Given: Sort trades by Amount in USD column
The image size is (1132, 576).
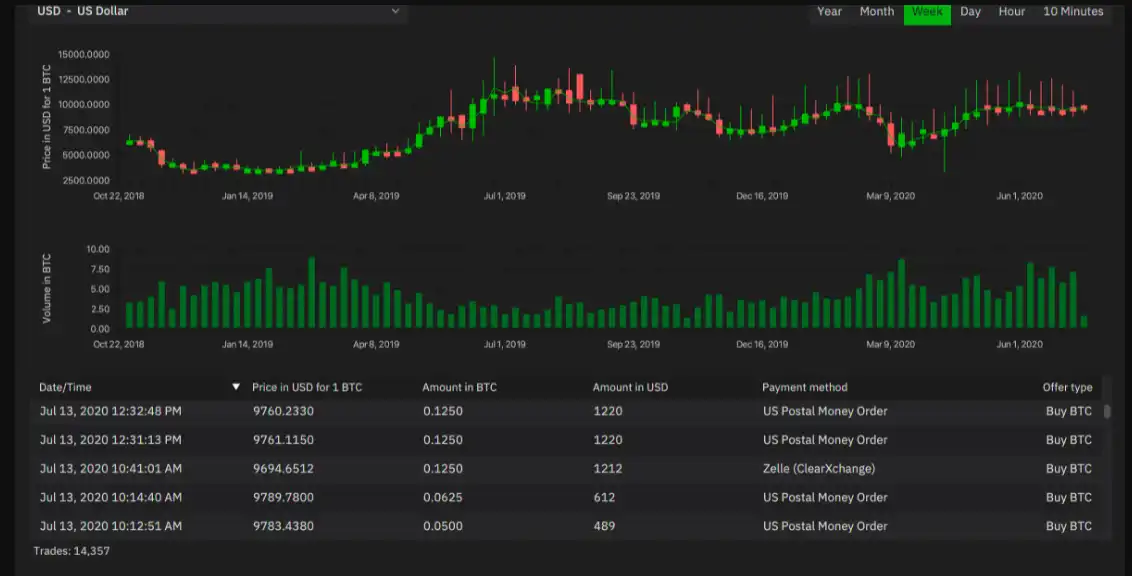Looking at the screenshot, I should tap(630, 387).
